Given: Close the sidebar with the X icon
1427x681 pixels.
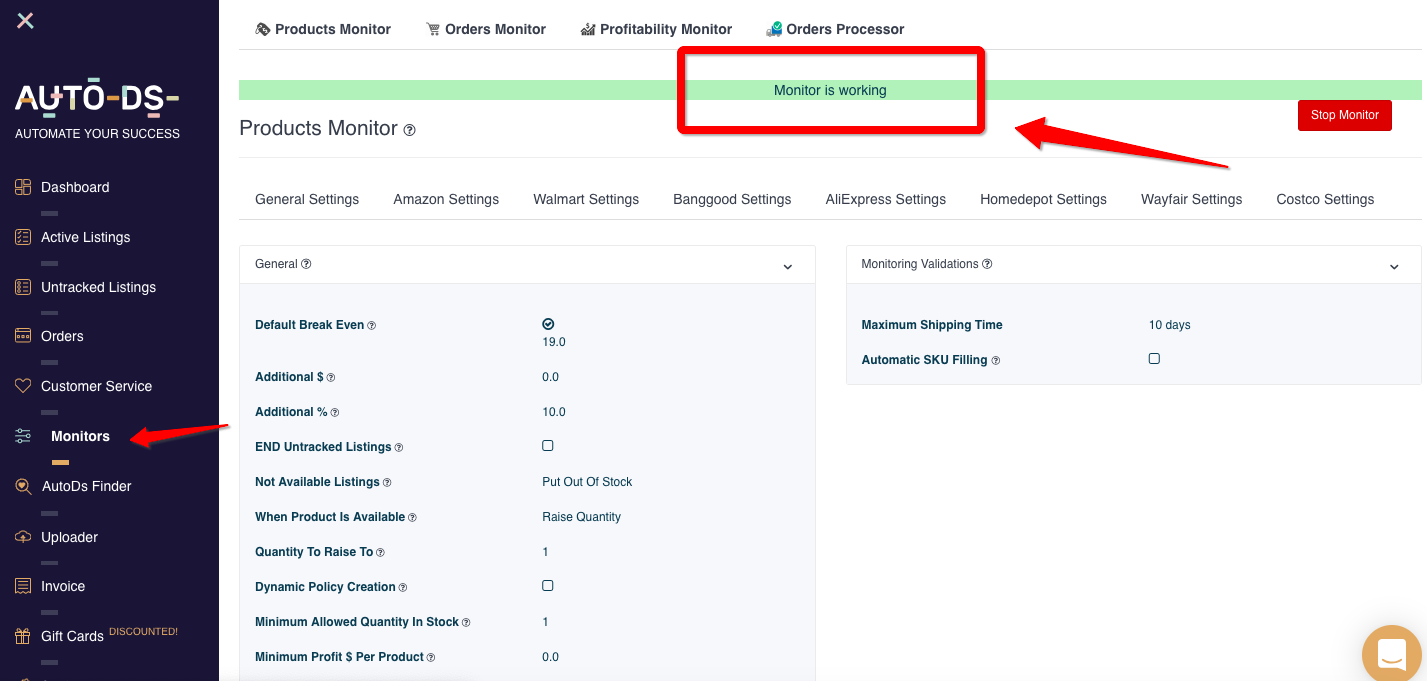Looking at the screenshot, I should click(25, 20).
